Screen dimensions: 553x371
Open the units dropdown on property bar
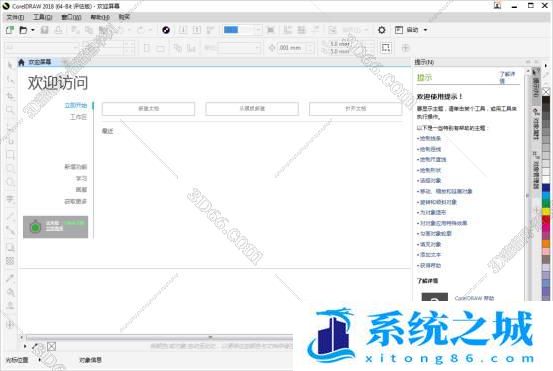point(258,48)
